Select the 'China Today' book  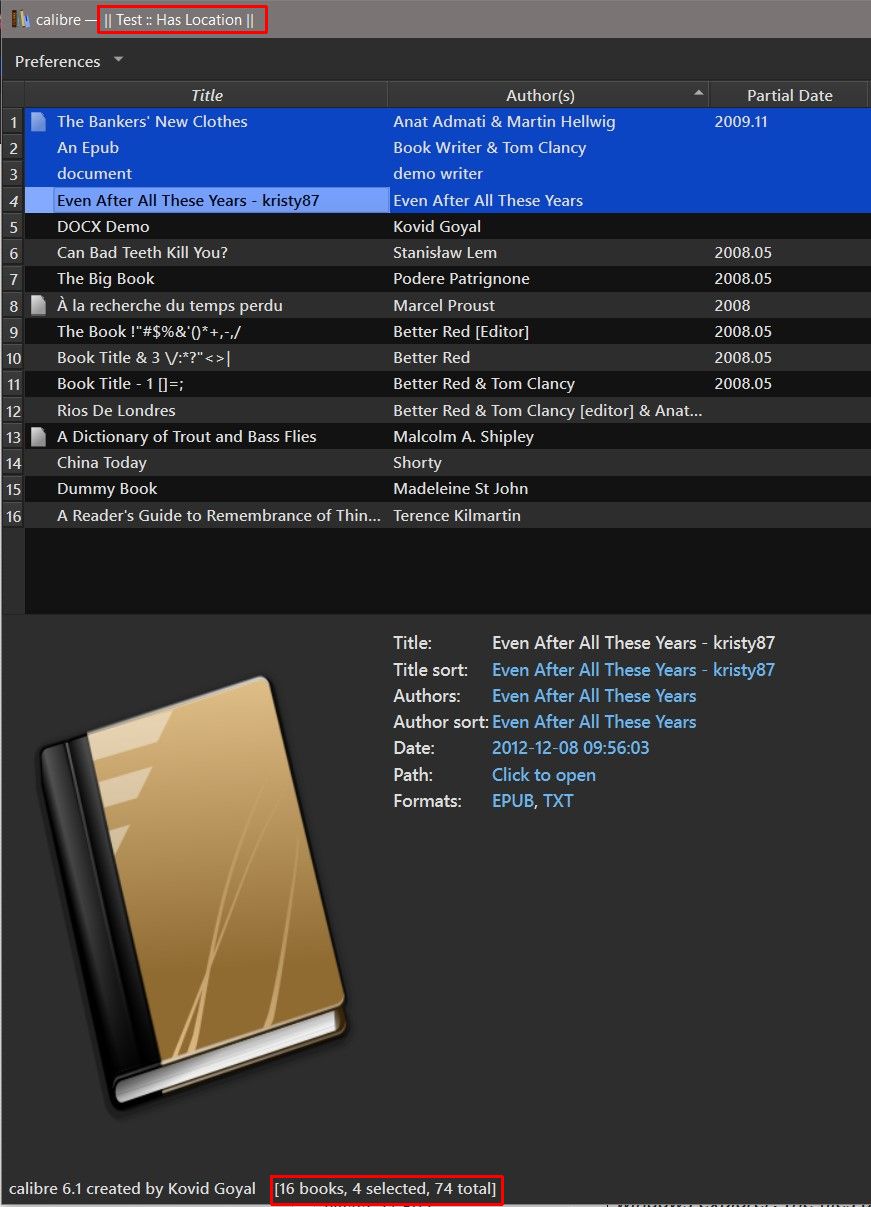102,463
